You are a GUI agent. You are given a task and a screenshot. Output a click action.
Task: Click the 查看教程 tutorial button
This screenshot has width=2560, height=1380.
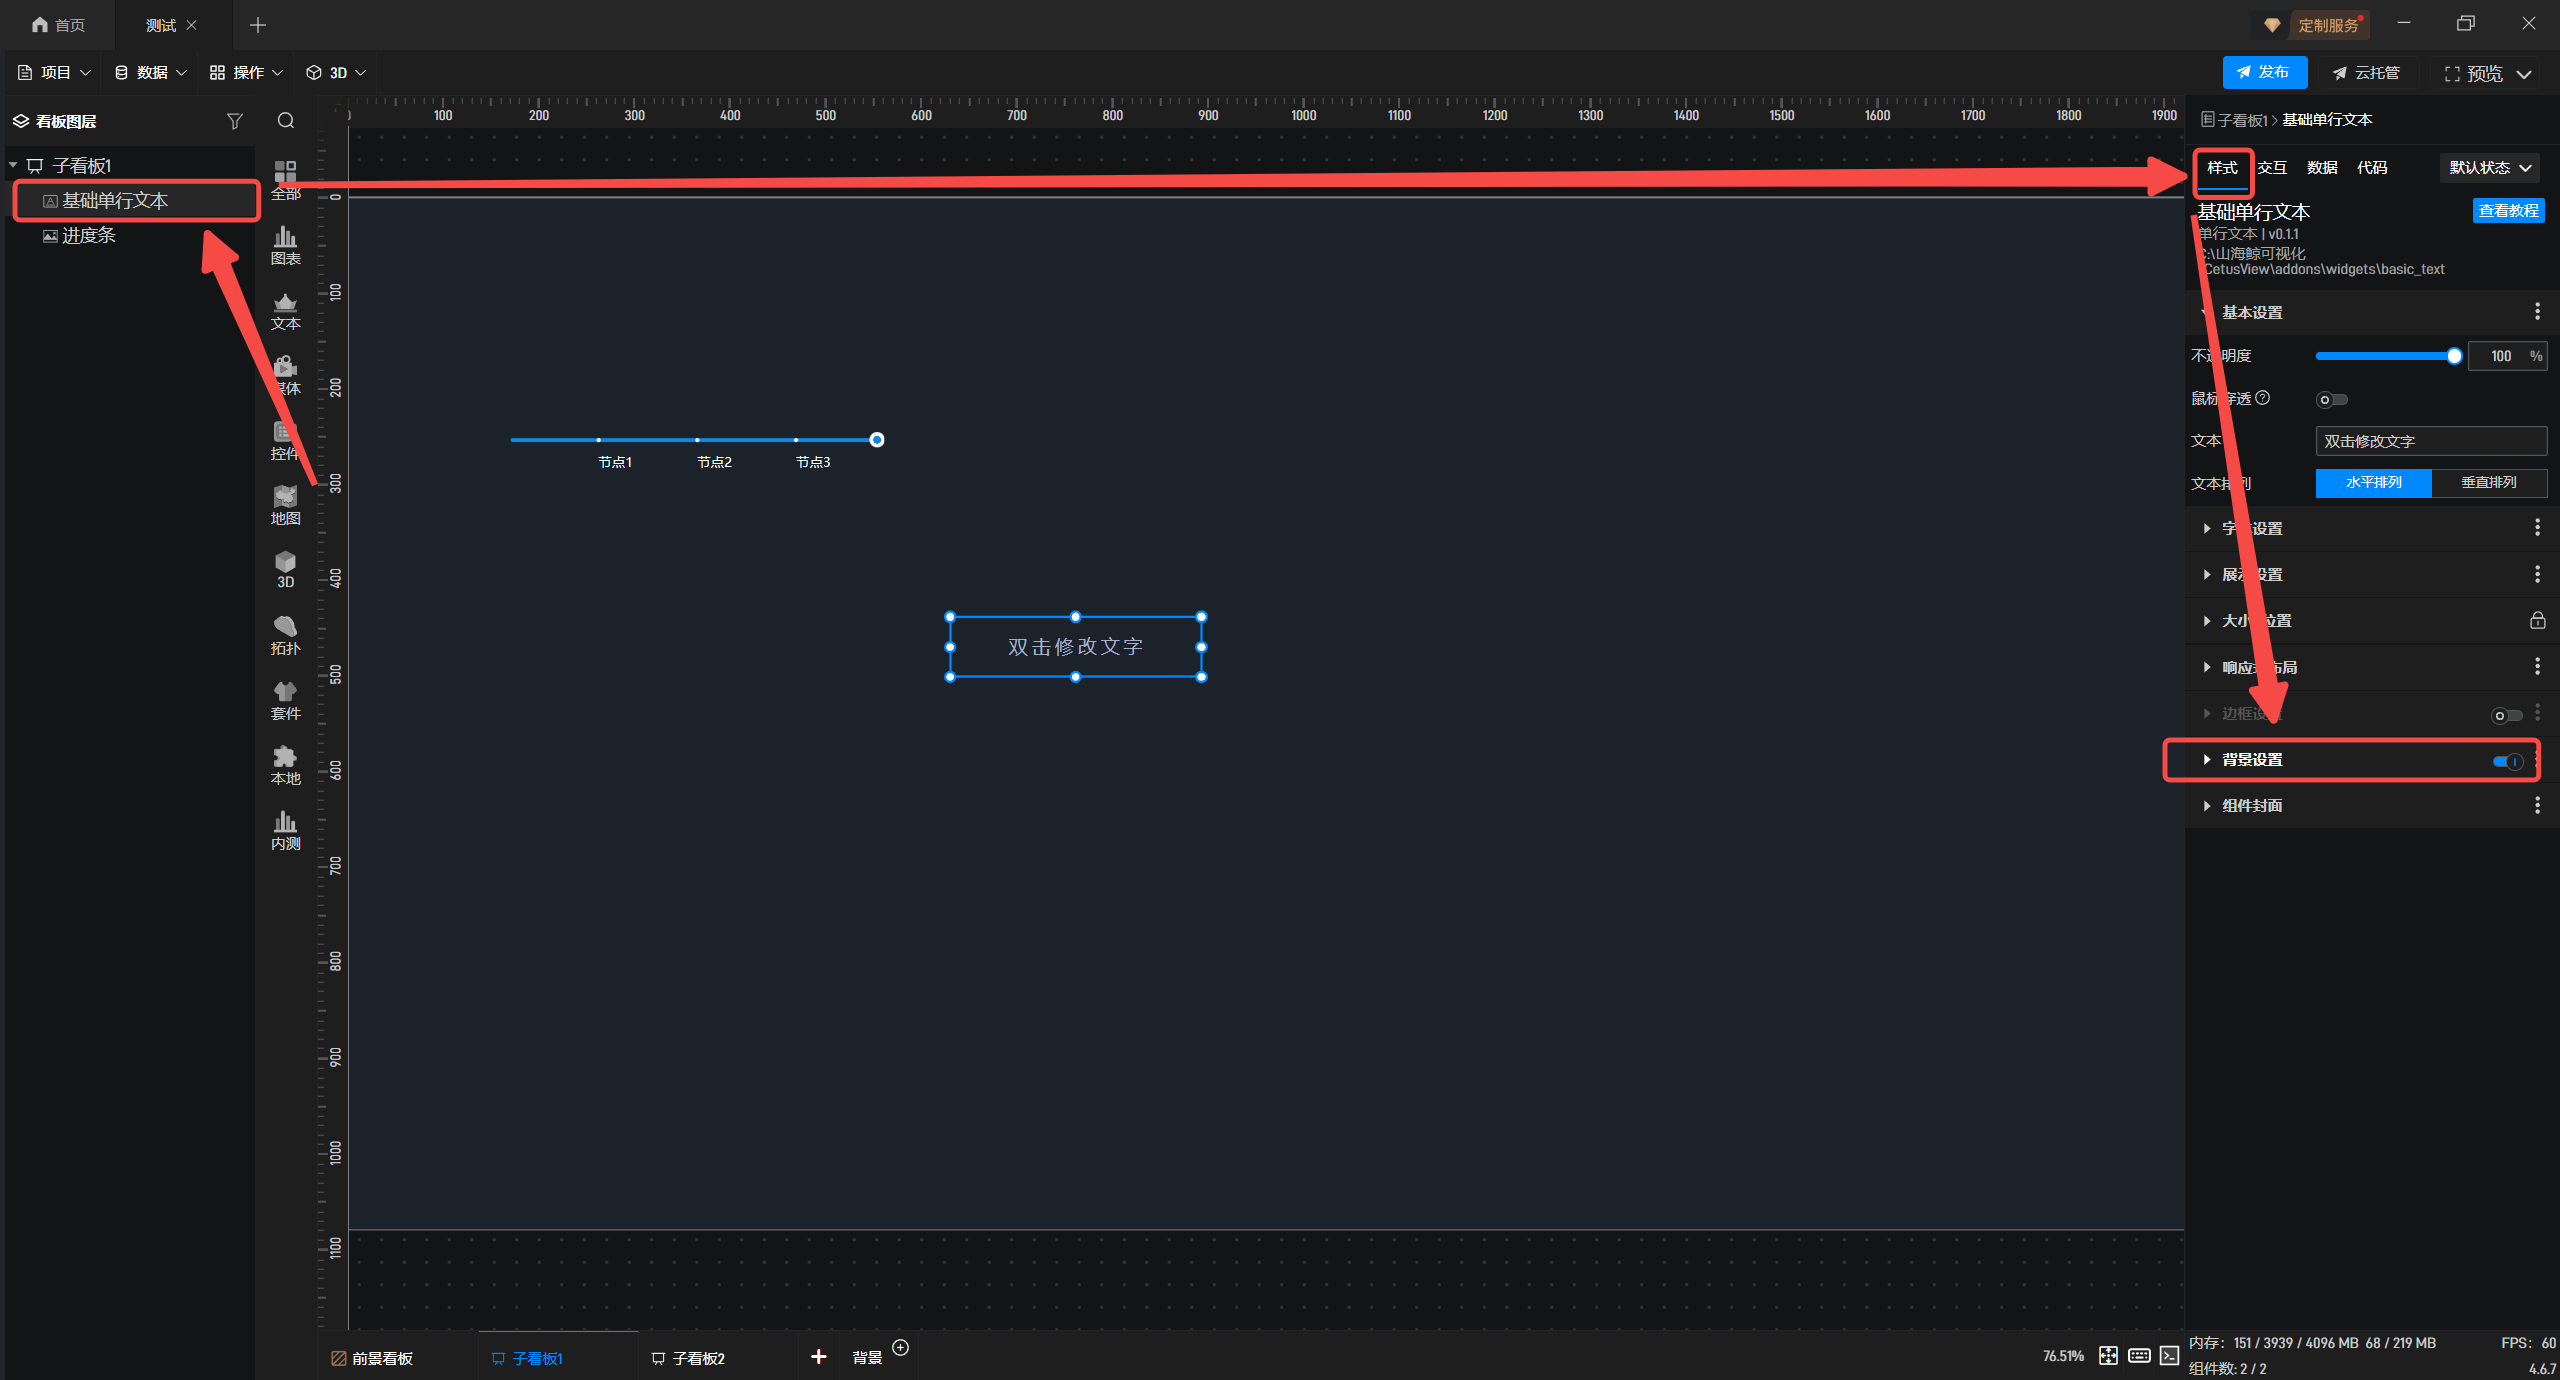[x=2507, y=211]
